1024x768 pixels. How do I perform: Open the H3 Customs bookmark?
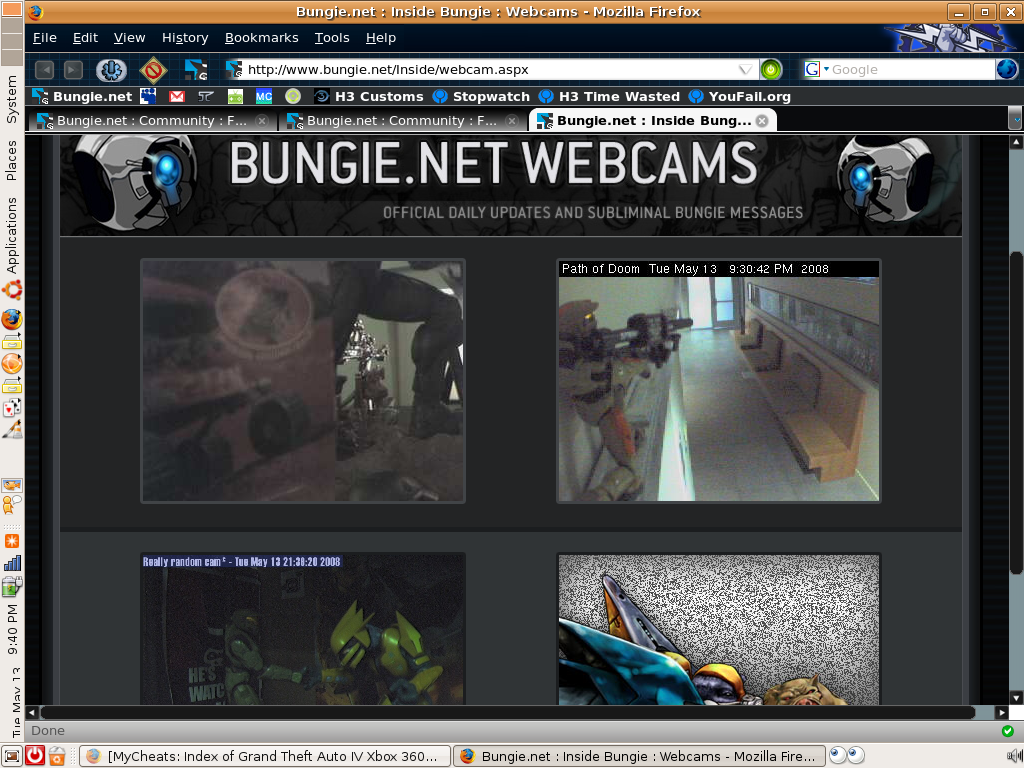pos(368,97)
